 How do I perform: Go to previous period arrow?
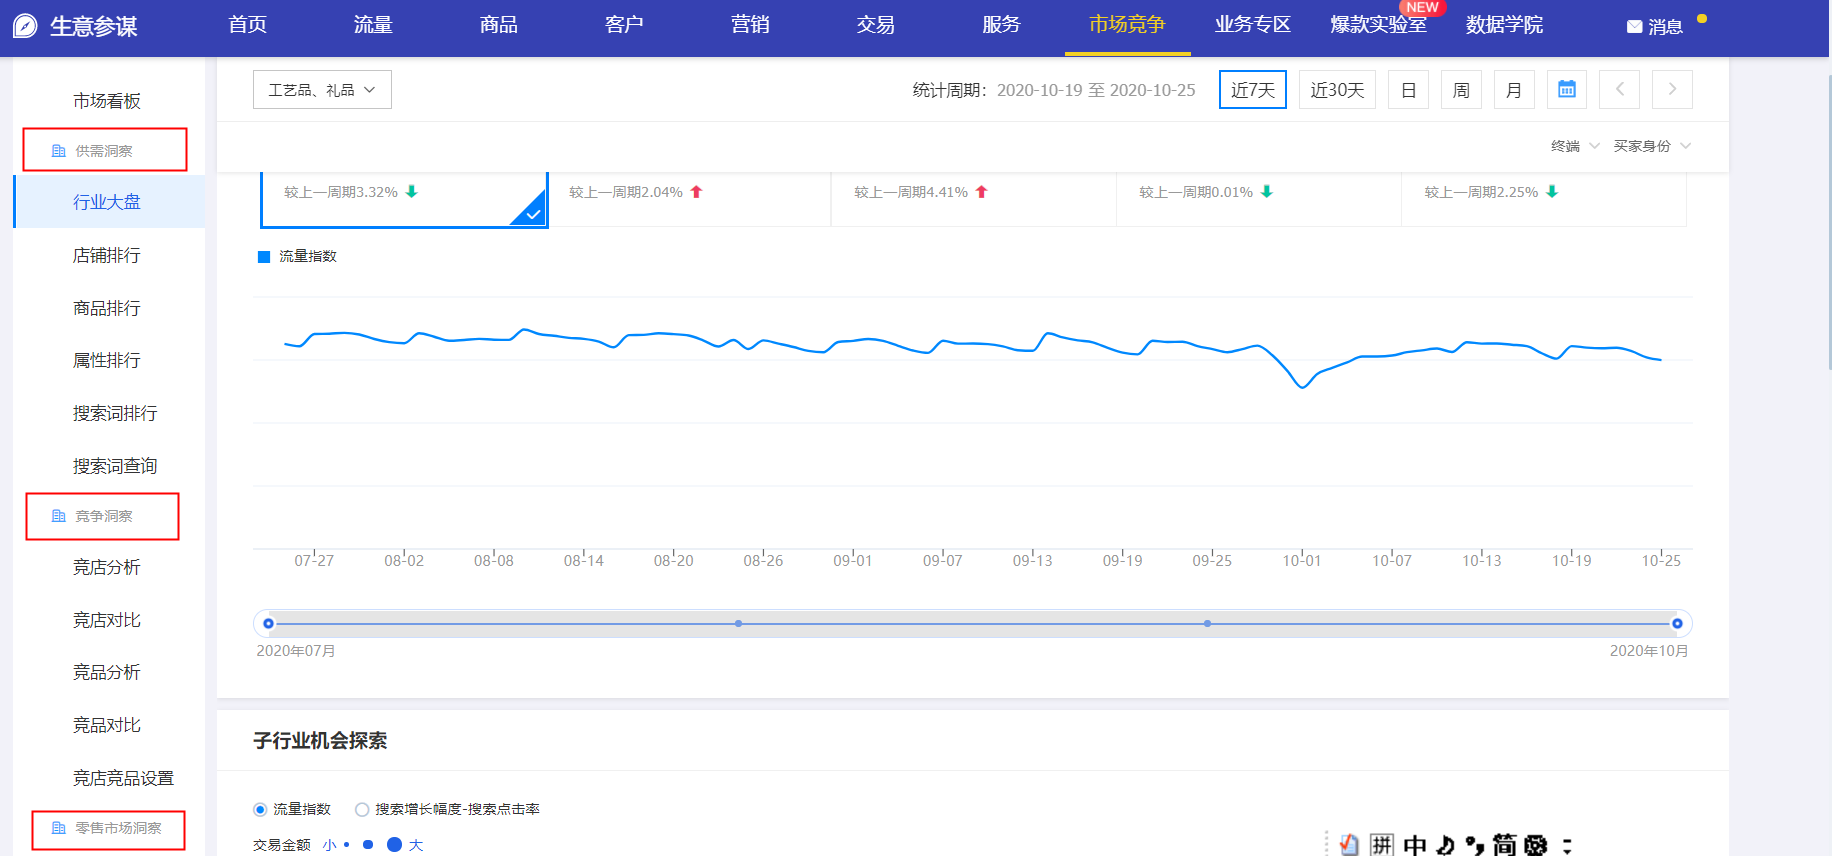tap(1620, 89)
